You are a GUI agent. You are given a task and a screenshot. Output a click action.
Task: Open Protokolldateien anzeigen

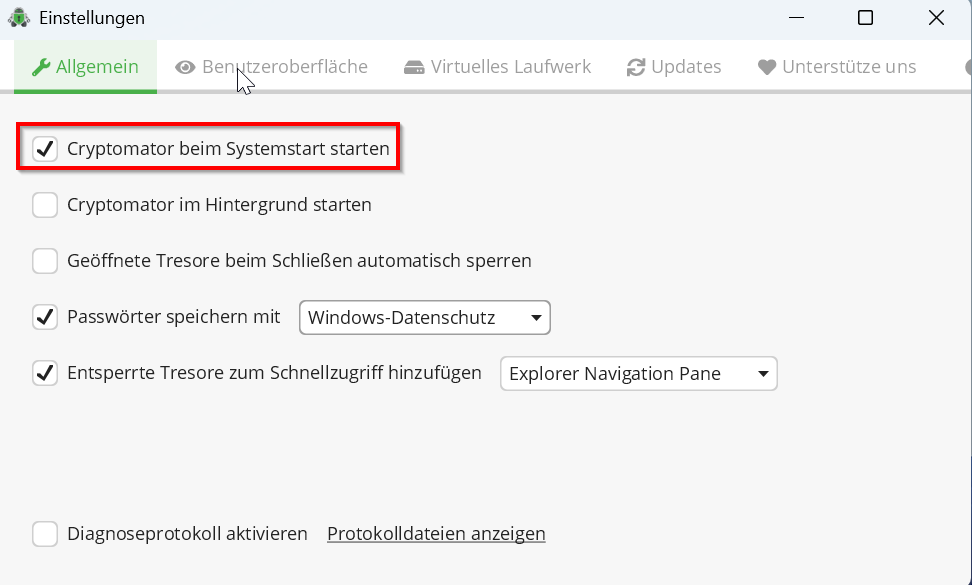tap(435, 533)
